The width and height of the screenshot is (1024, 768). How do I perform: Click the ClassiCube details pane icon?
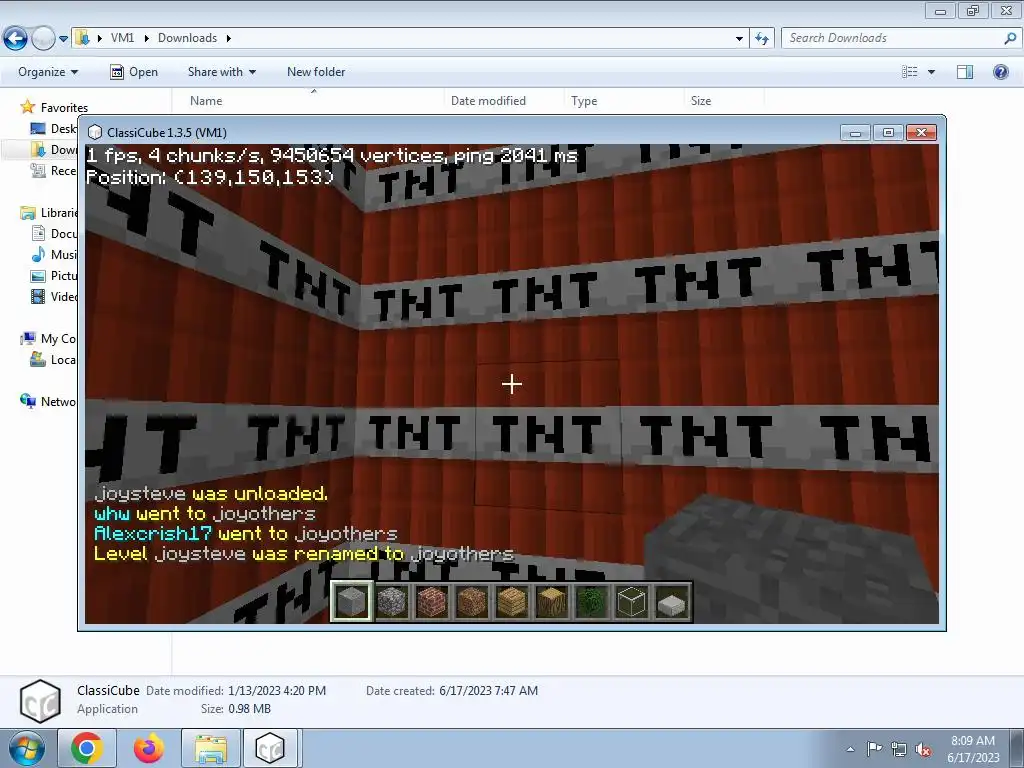pos(40,701)
